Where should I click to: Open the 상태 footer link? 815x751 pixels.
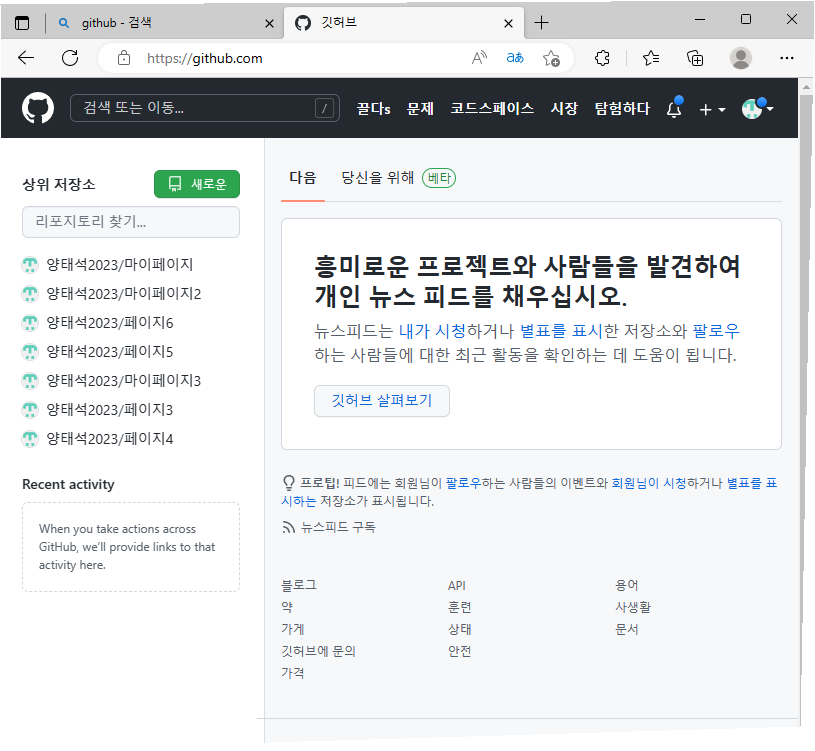(x=459, y=629)
